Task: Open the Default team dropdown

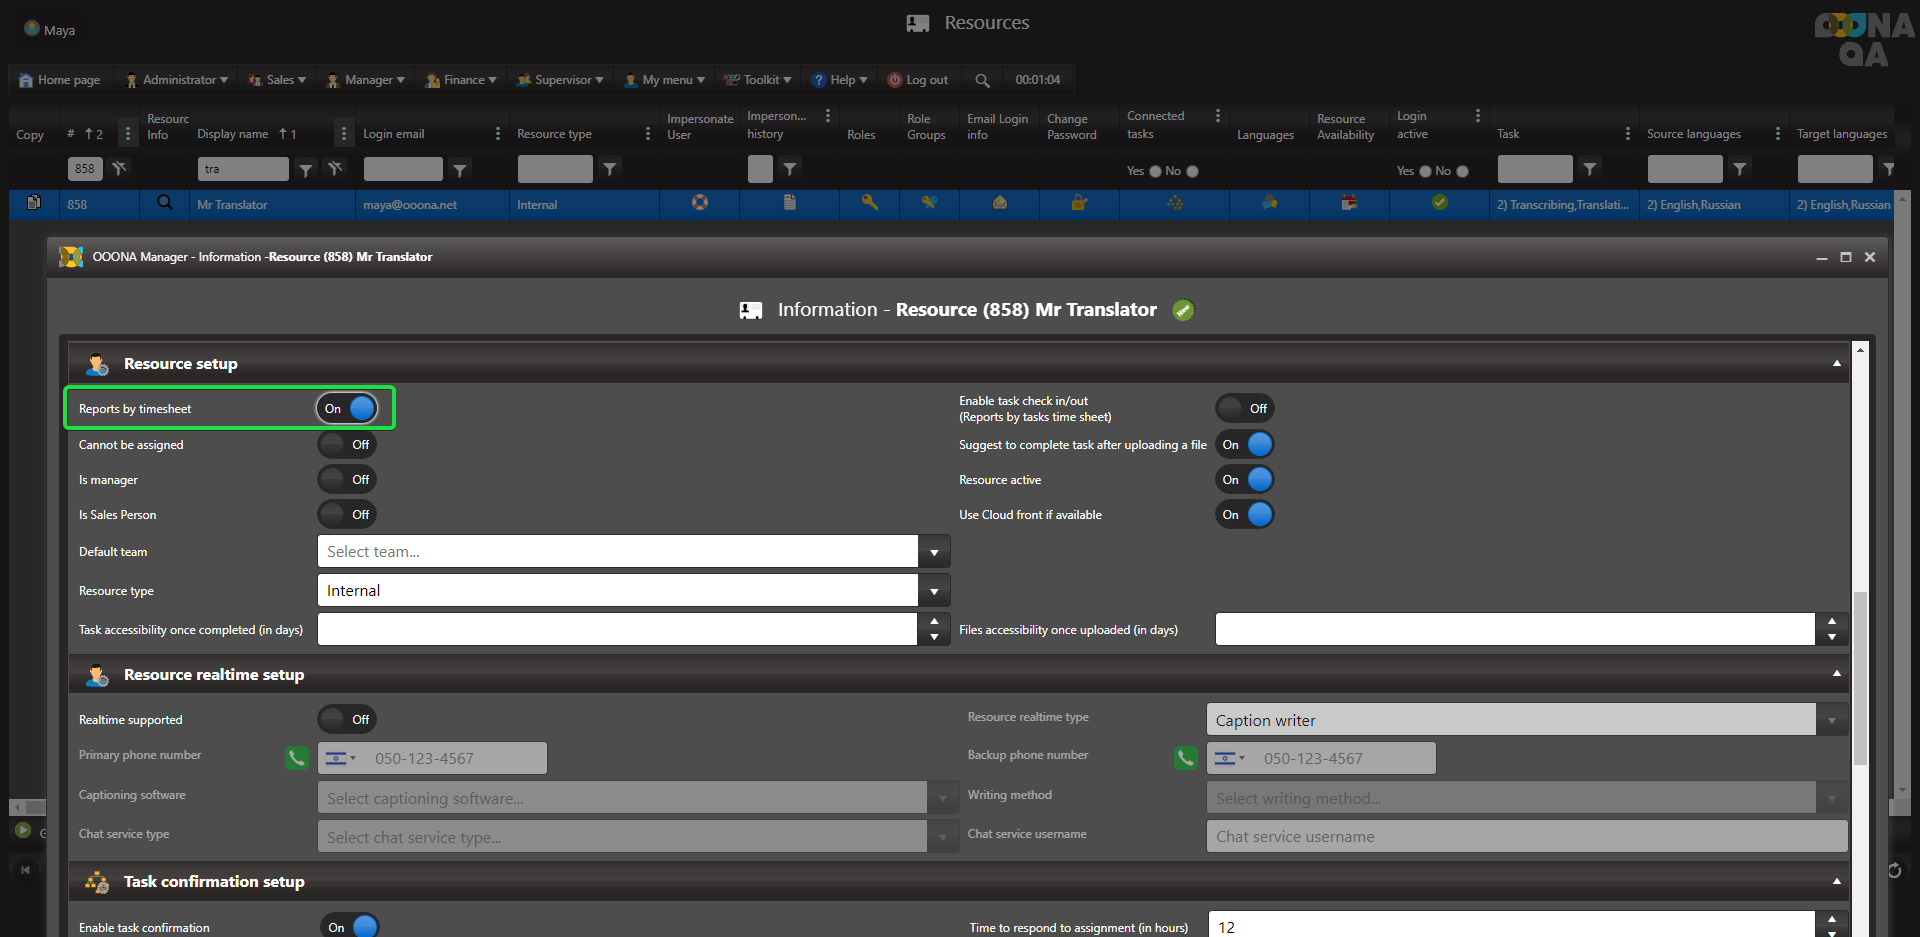Action: pos(934,552)
